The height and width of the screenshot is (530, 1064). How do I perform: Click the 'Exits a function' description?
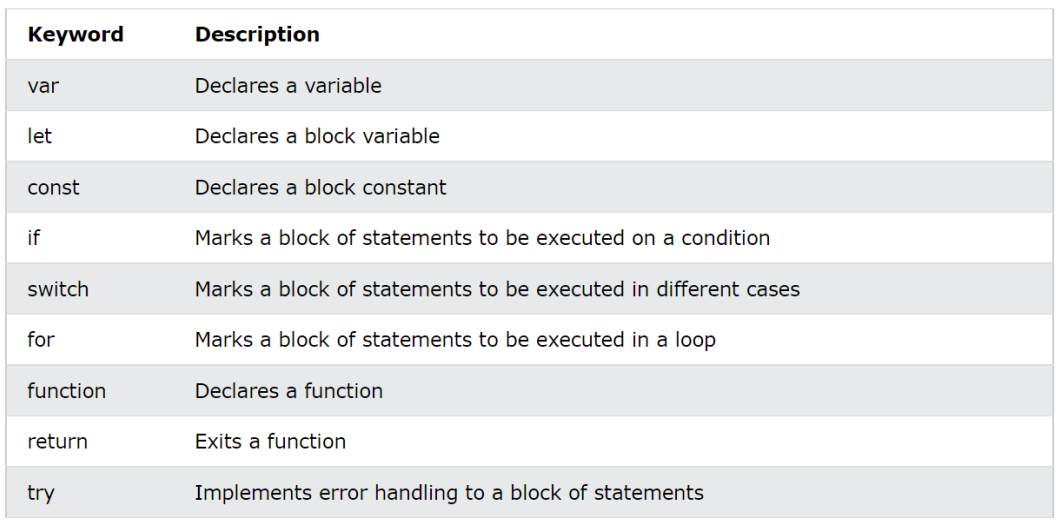point(270,441)
